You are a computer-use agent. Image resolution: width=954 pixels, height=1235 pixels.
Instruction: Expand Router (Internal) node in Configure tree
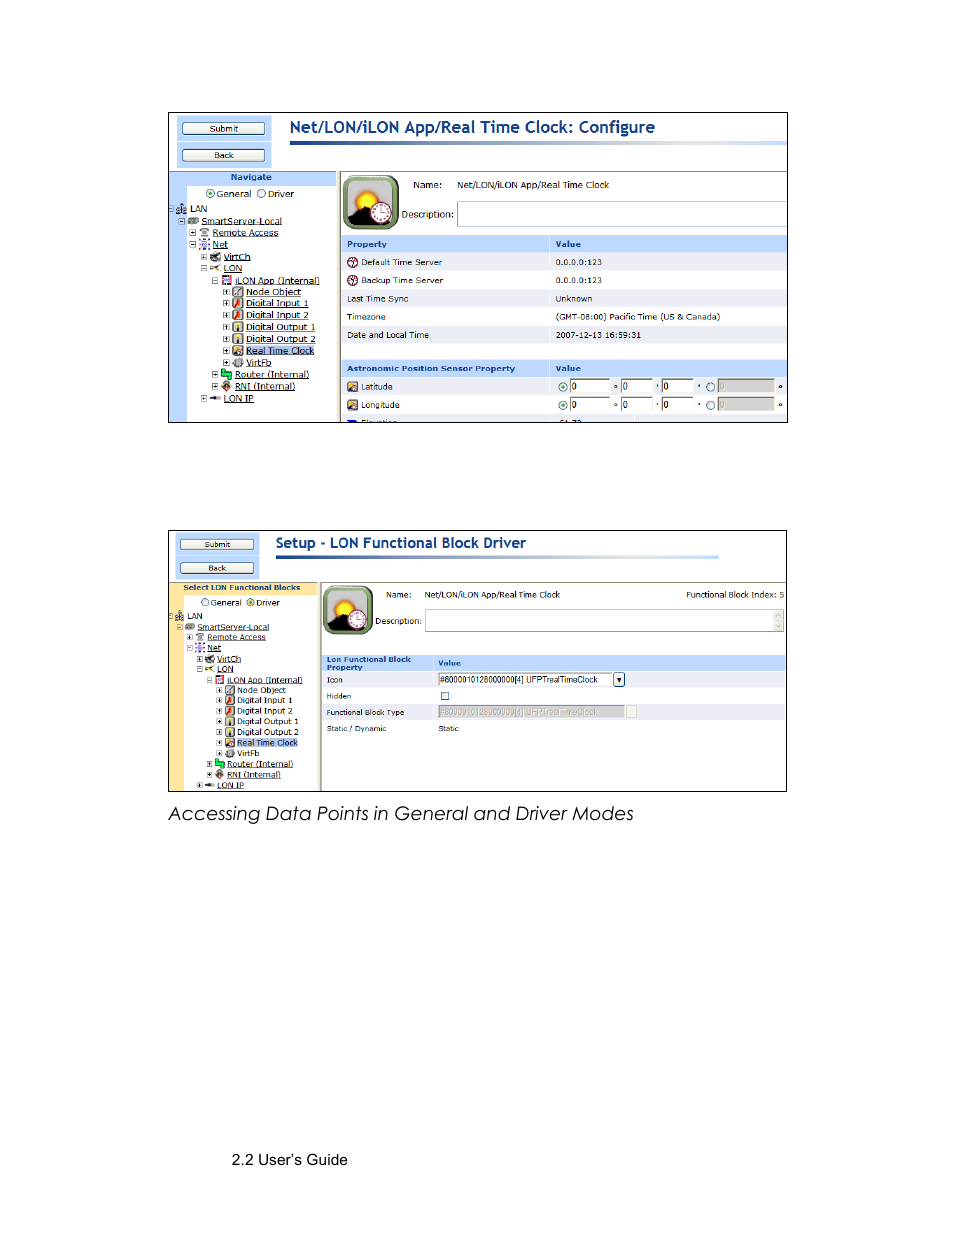(x=215, y=374)
